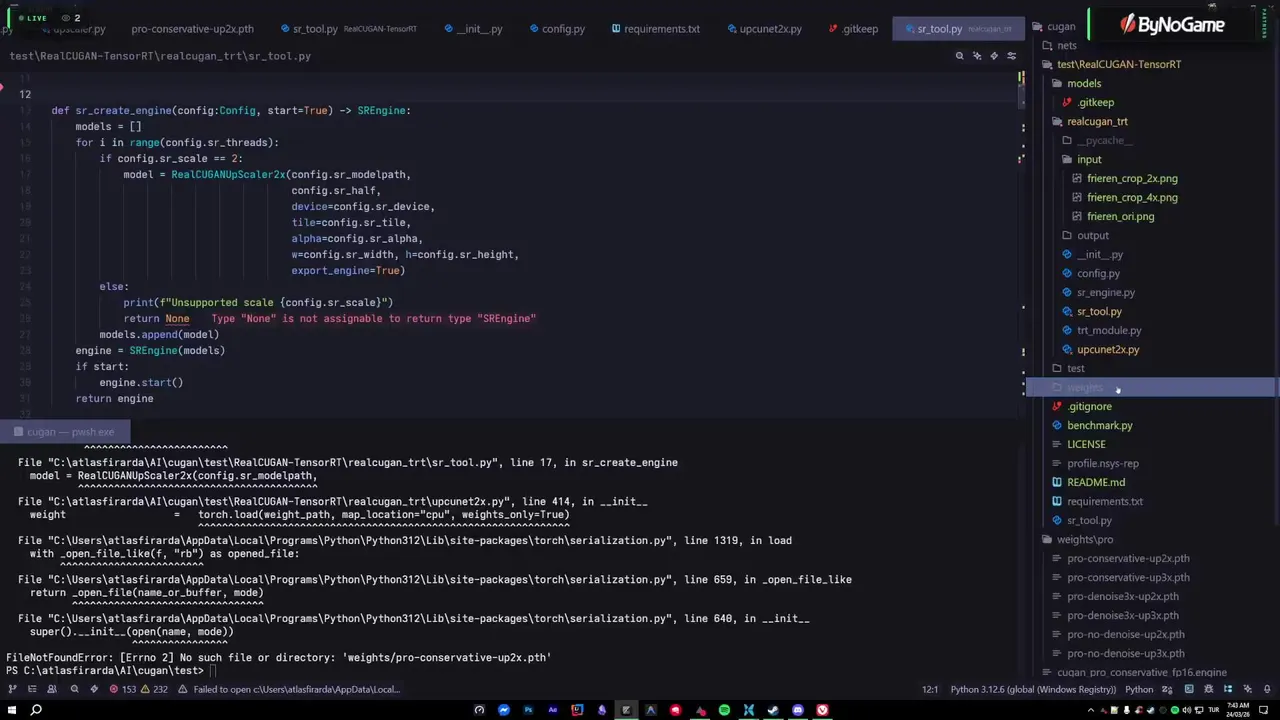This screenshot has width=1280, height=720.
Task: Open the editor settings sliders icon
Action: [x=1011, y=56]
